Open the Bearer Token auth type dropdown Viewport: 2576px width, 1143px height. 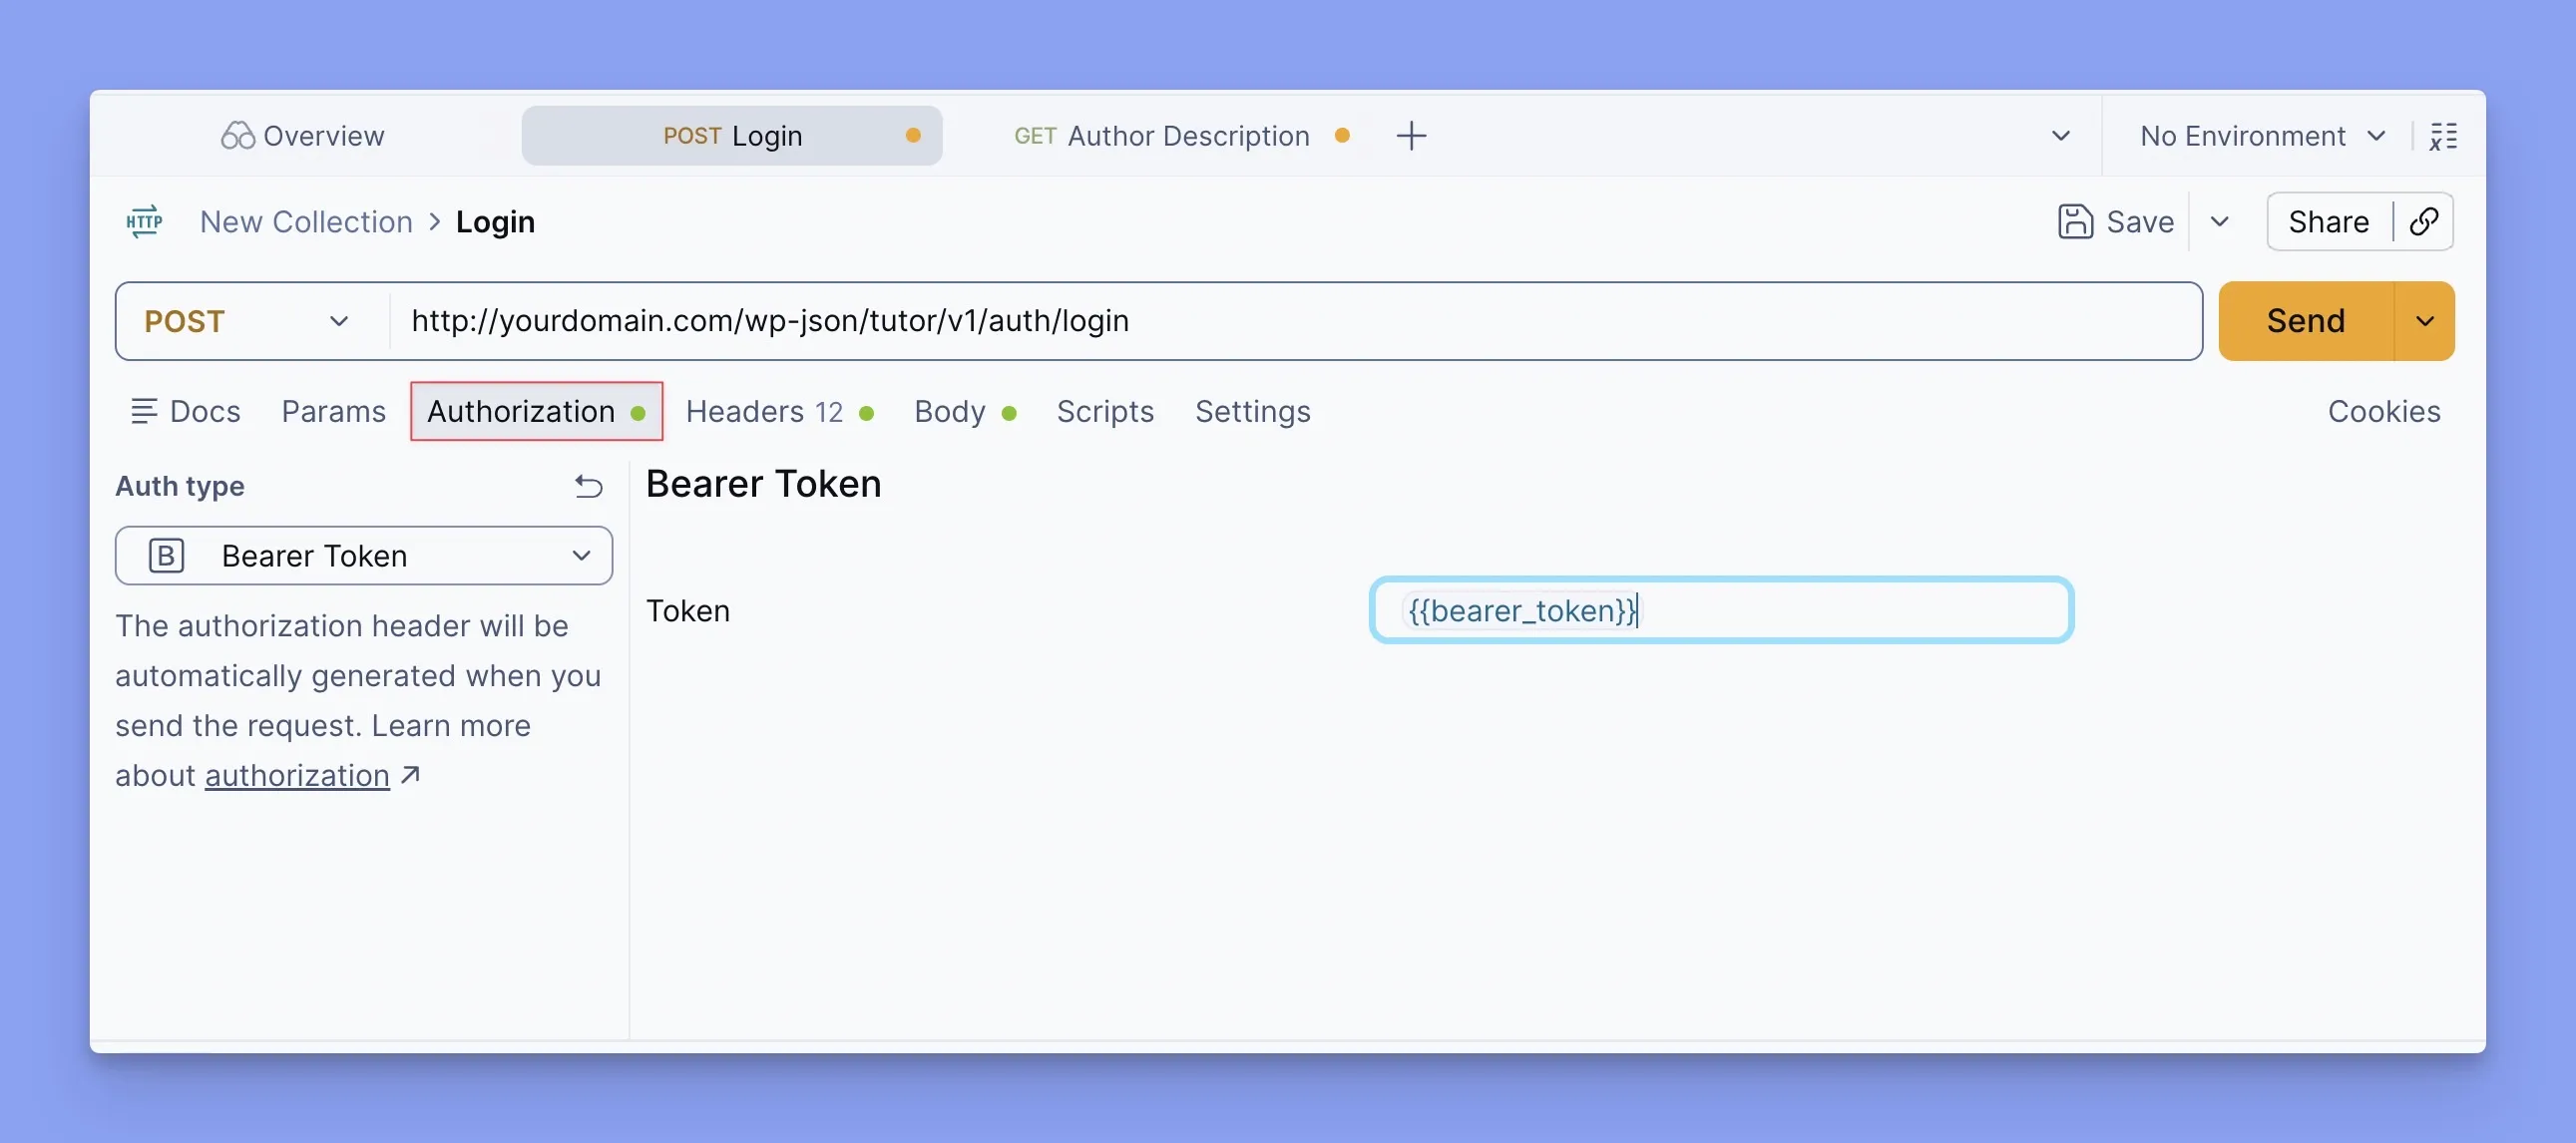click(364, 555)
